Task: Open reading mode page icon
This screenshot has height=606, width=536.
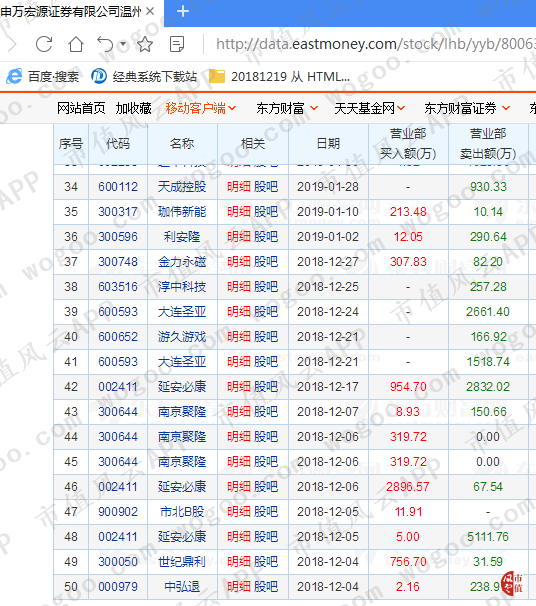Action: (x=177, y=44)
